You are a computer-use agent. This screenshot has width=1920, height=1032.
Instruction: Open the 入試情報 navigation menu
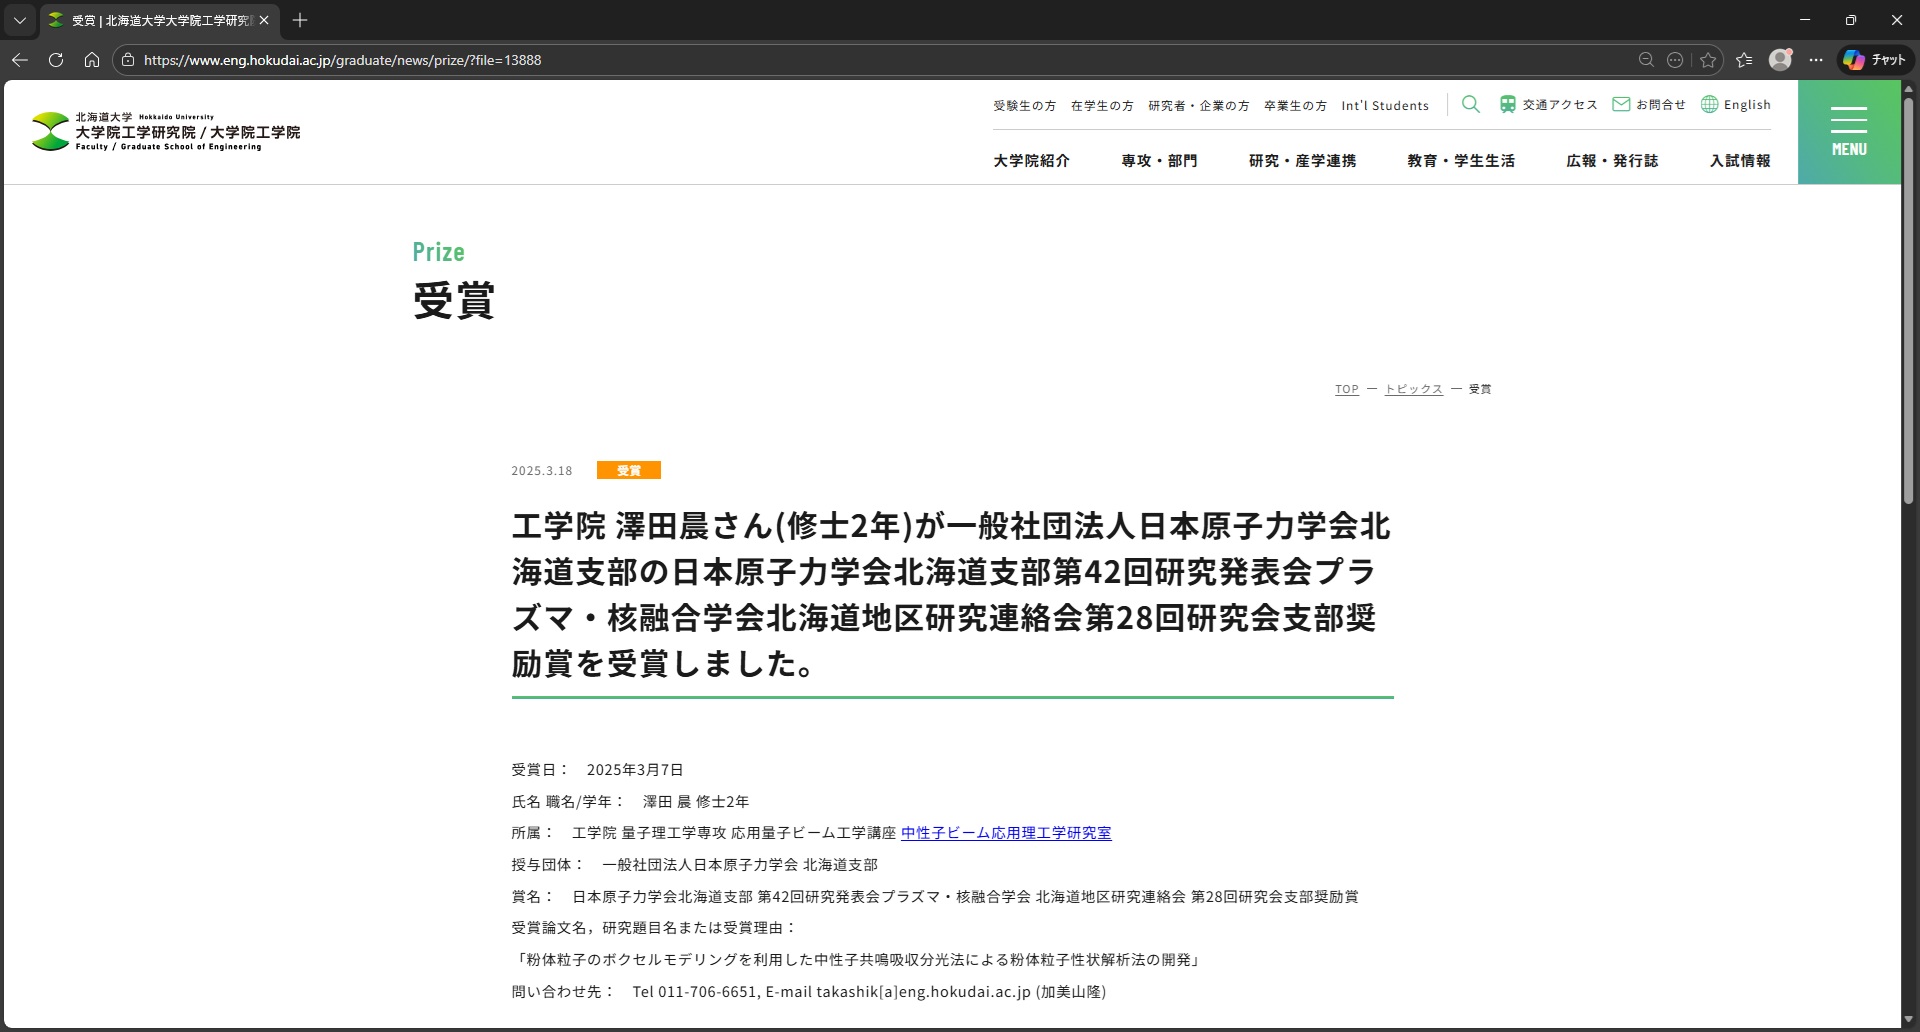[x=1740, y=161]
